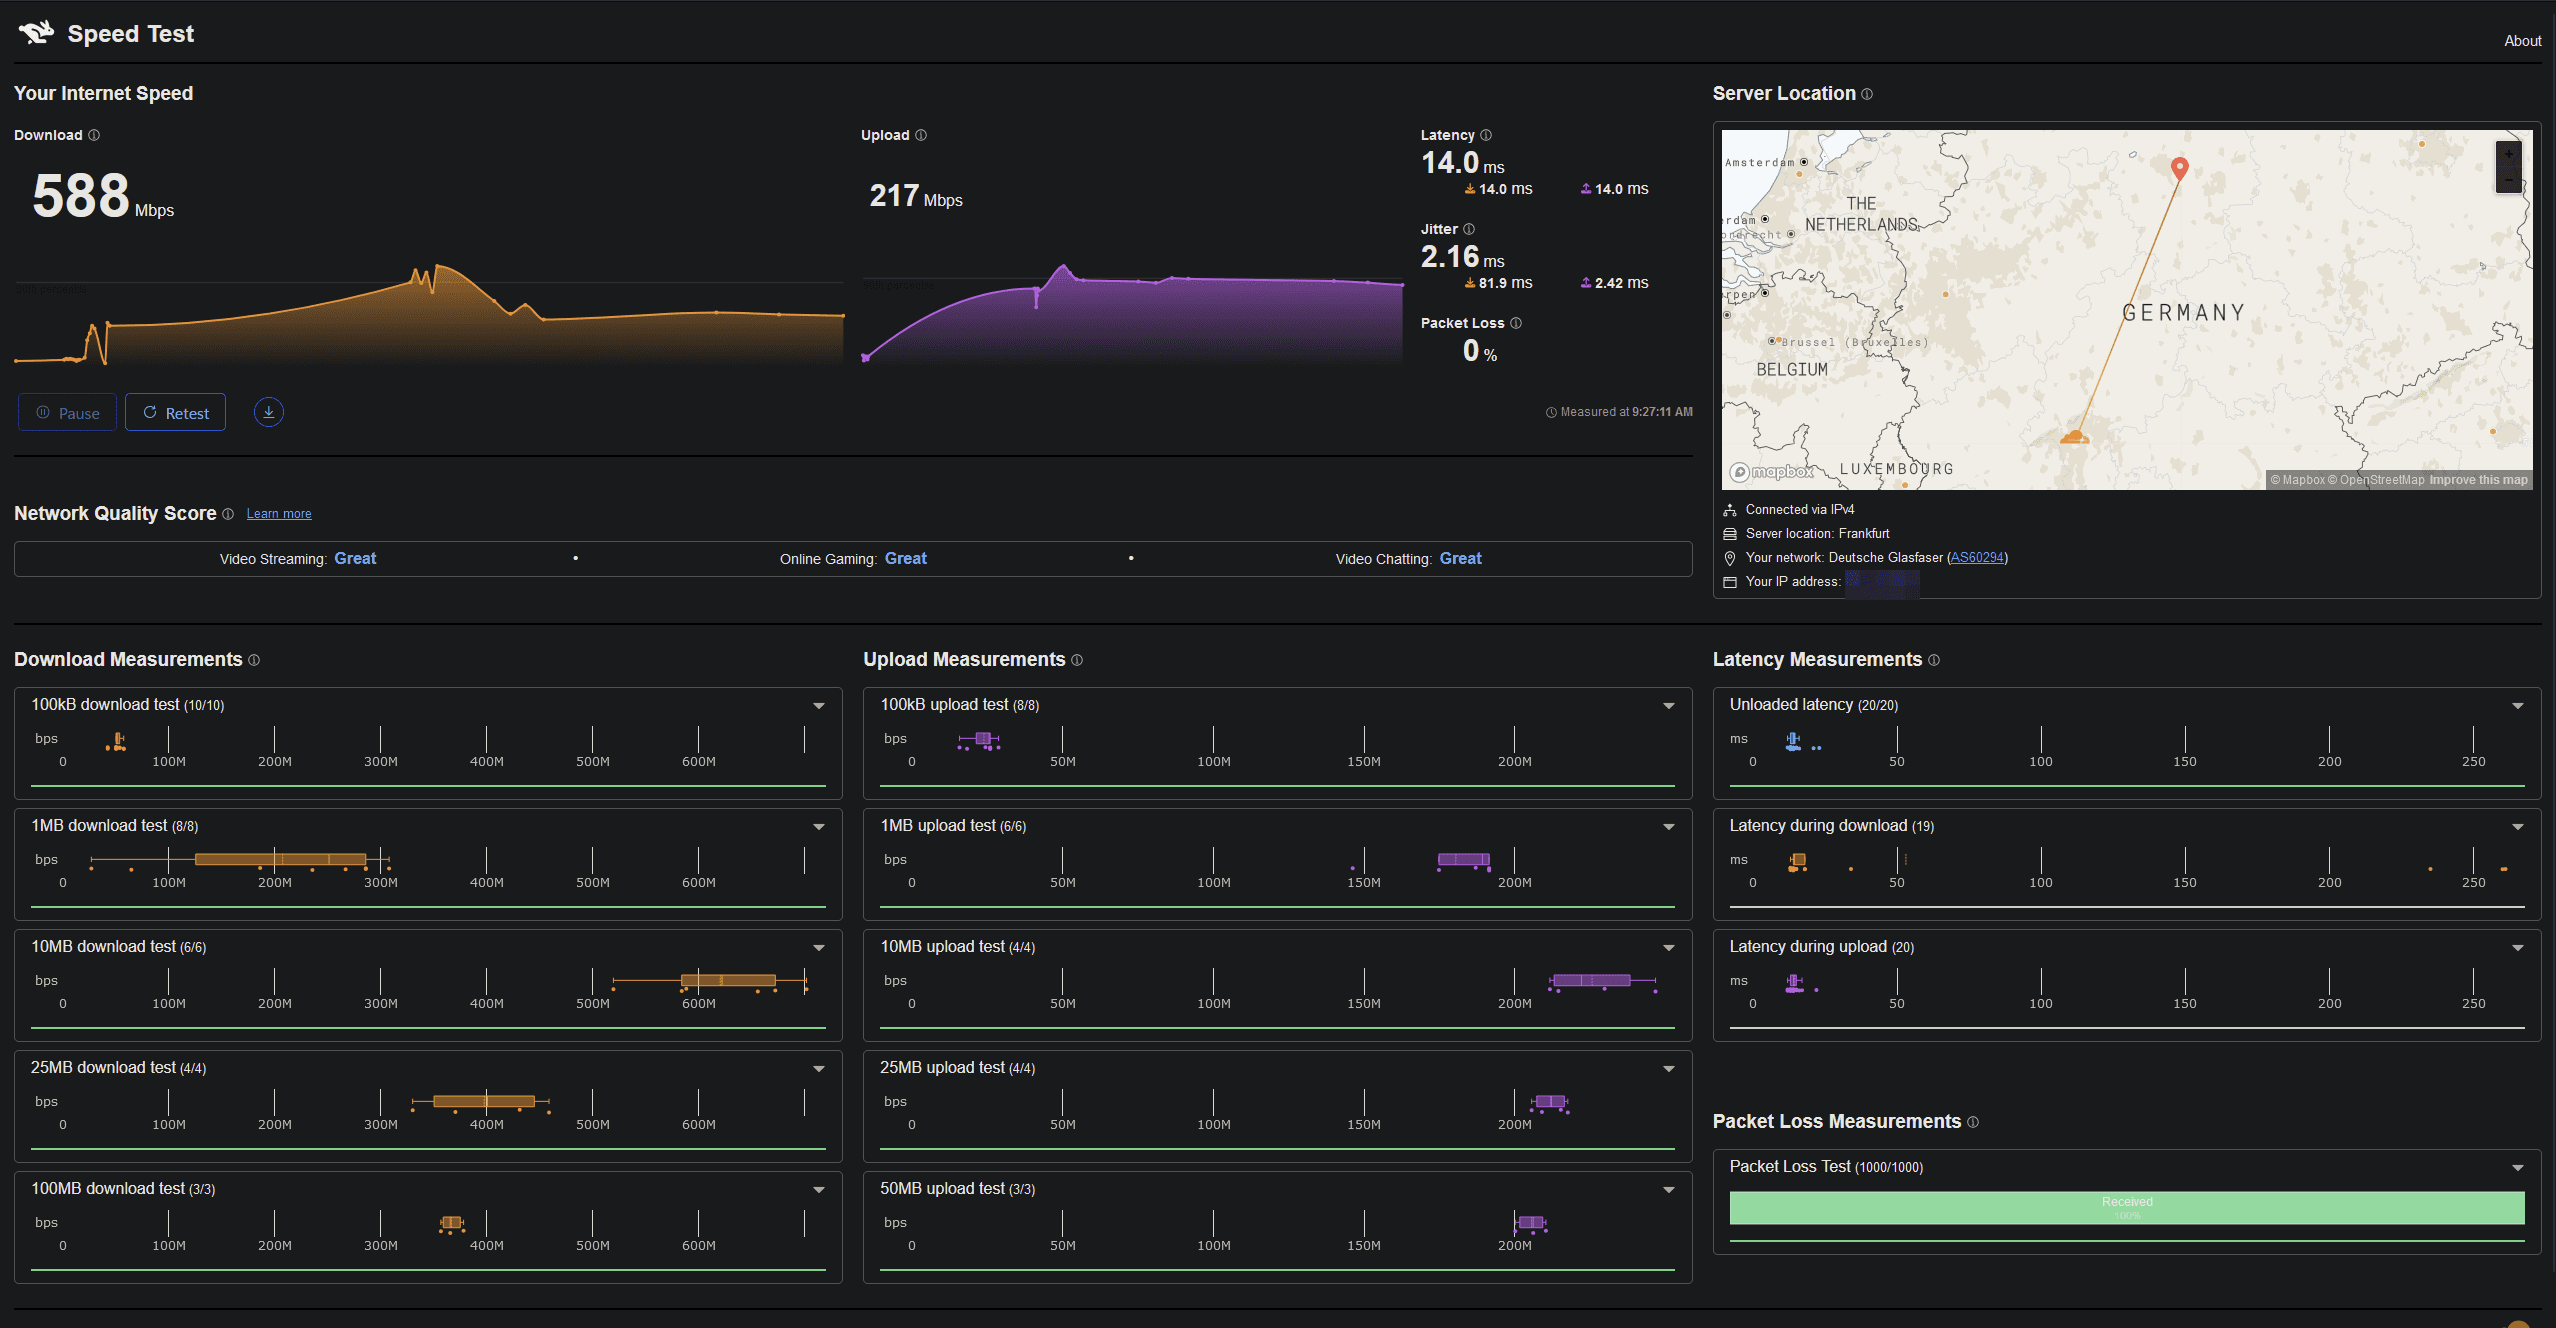
Task: Click the Upload Measurements info icon
Action: pos(1077,660)
